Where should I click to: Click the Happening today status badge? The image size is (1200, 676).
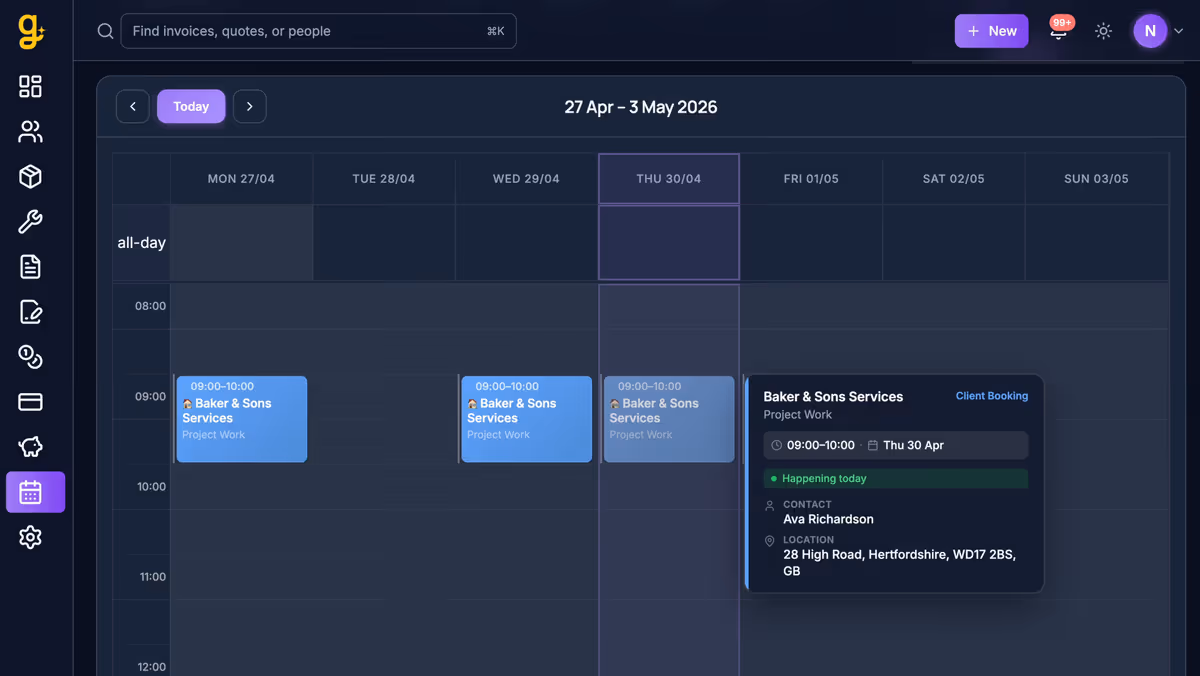point(896,478)
